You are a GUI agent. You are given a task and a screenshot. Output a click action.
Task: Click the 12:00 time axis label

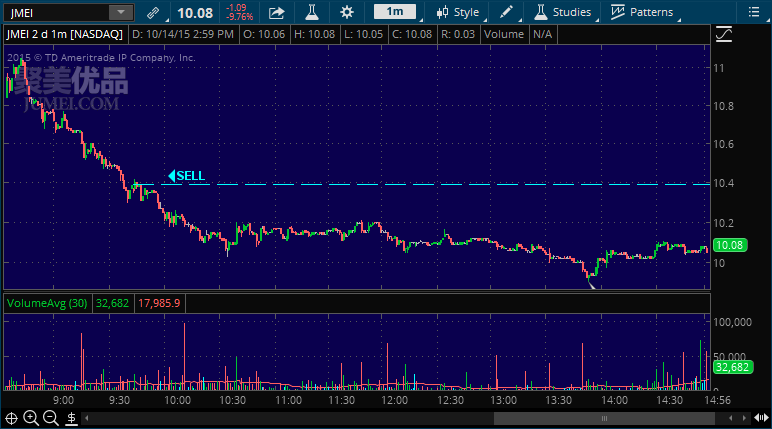[x=394, y=400]
